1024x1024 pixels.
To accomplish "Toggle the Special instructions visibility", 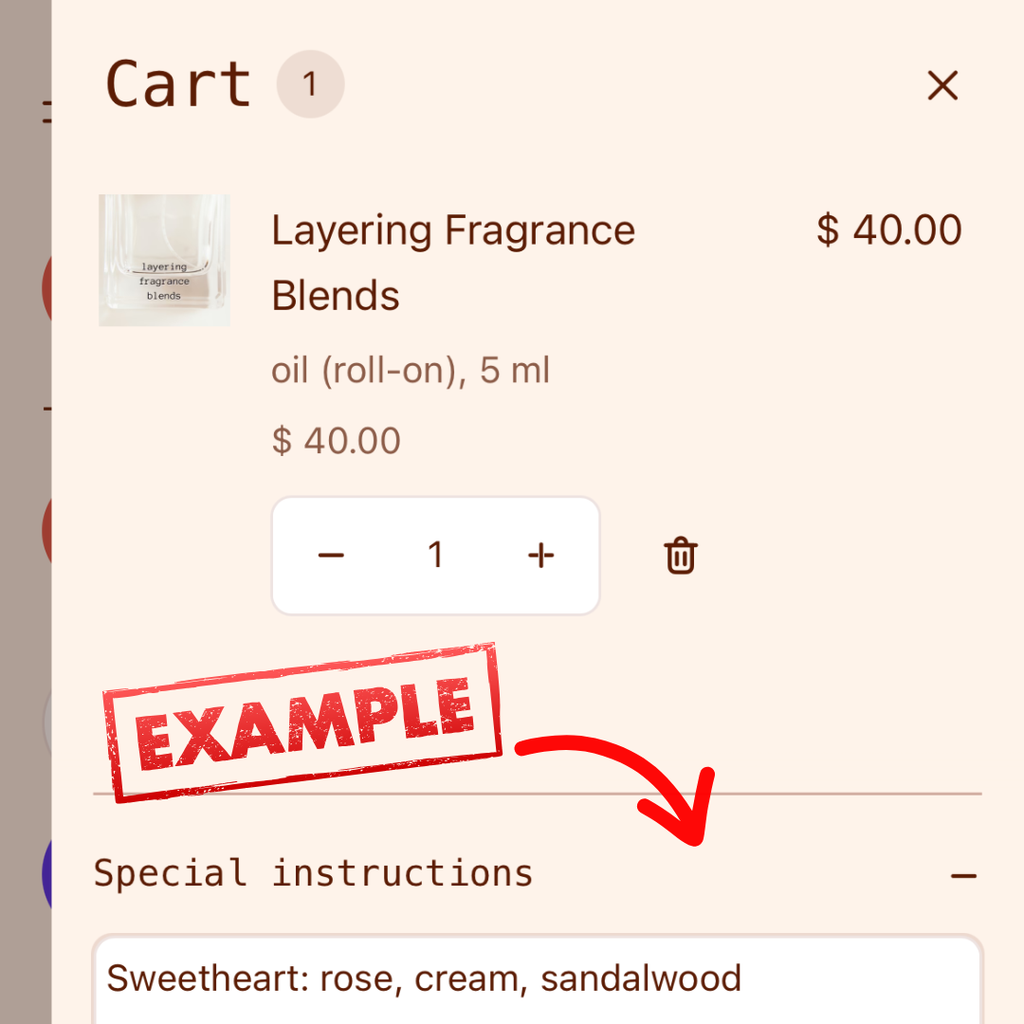I will 965,874.
